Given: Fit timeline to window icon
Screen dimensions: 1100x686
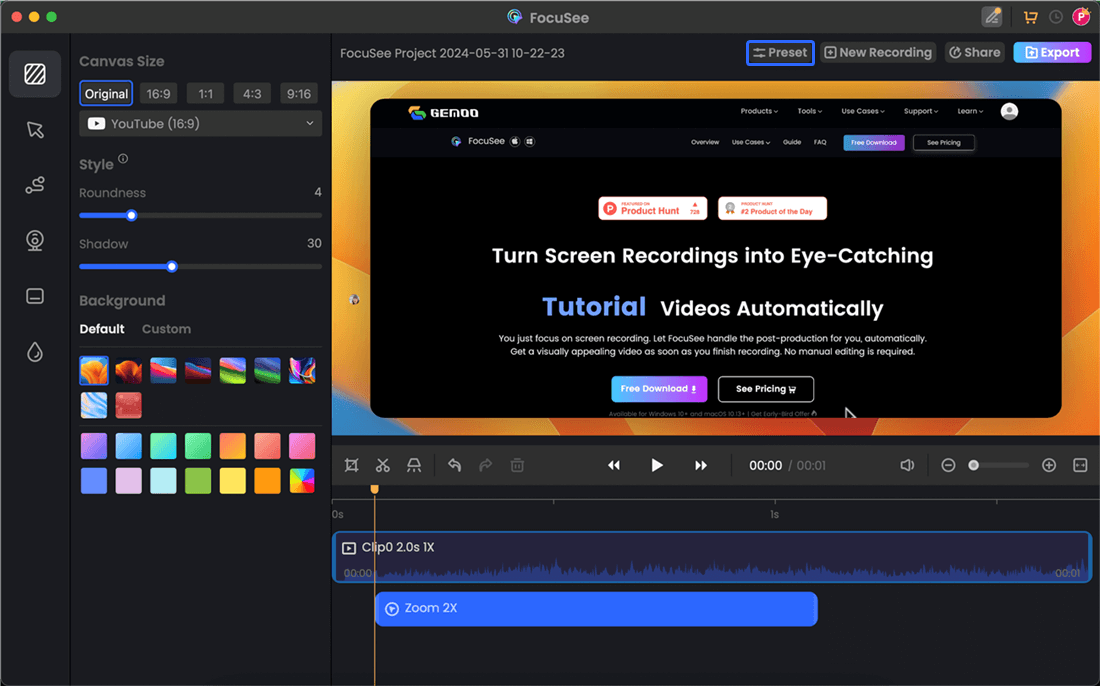Looking at the screenshot, I should tap(1080, 465).
